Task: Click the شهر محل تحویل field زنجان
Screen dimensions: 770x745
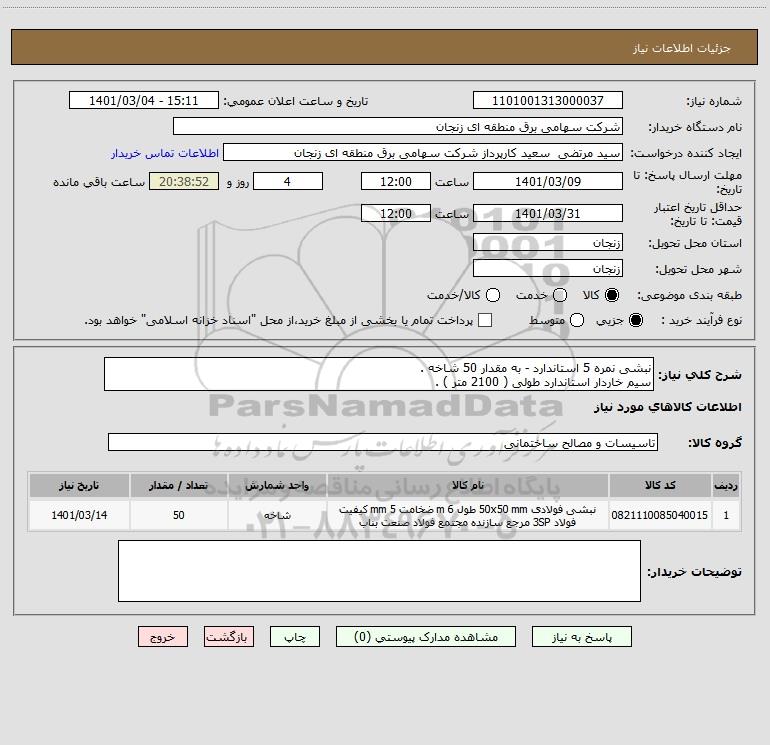Action: click(x=548, y=269)
